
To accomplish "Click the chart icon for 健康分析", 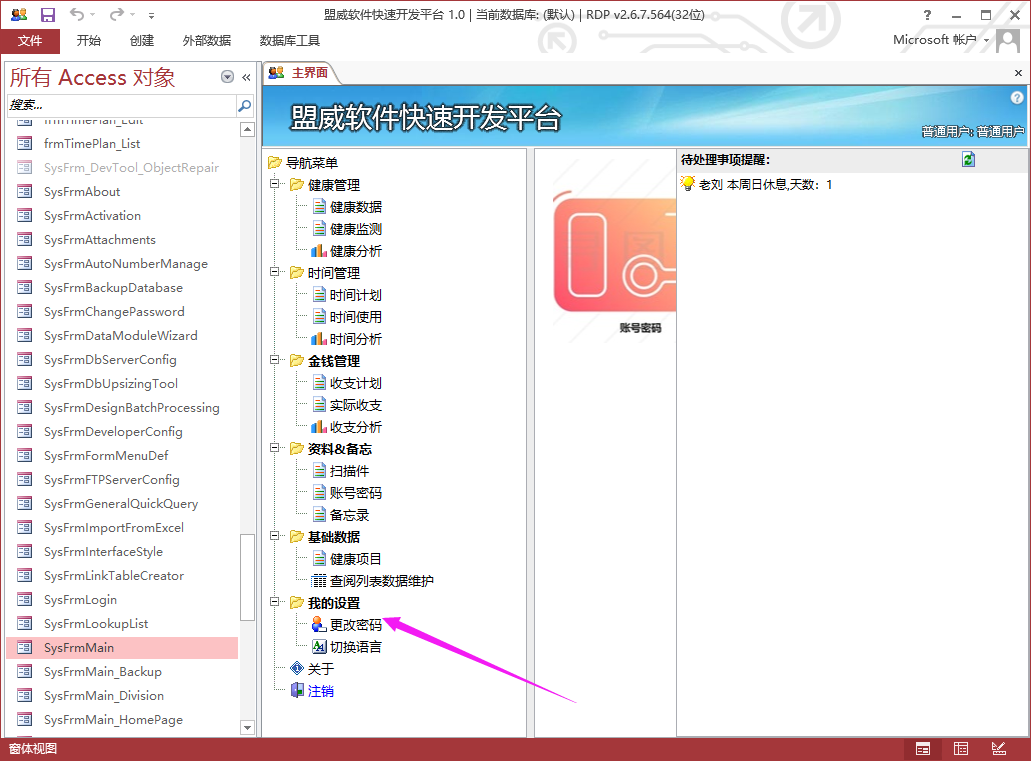I will point(319,251).
